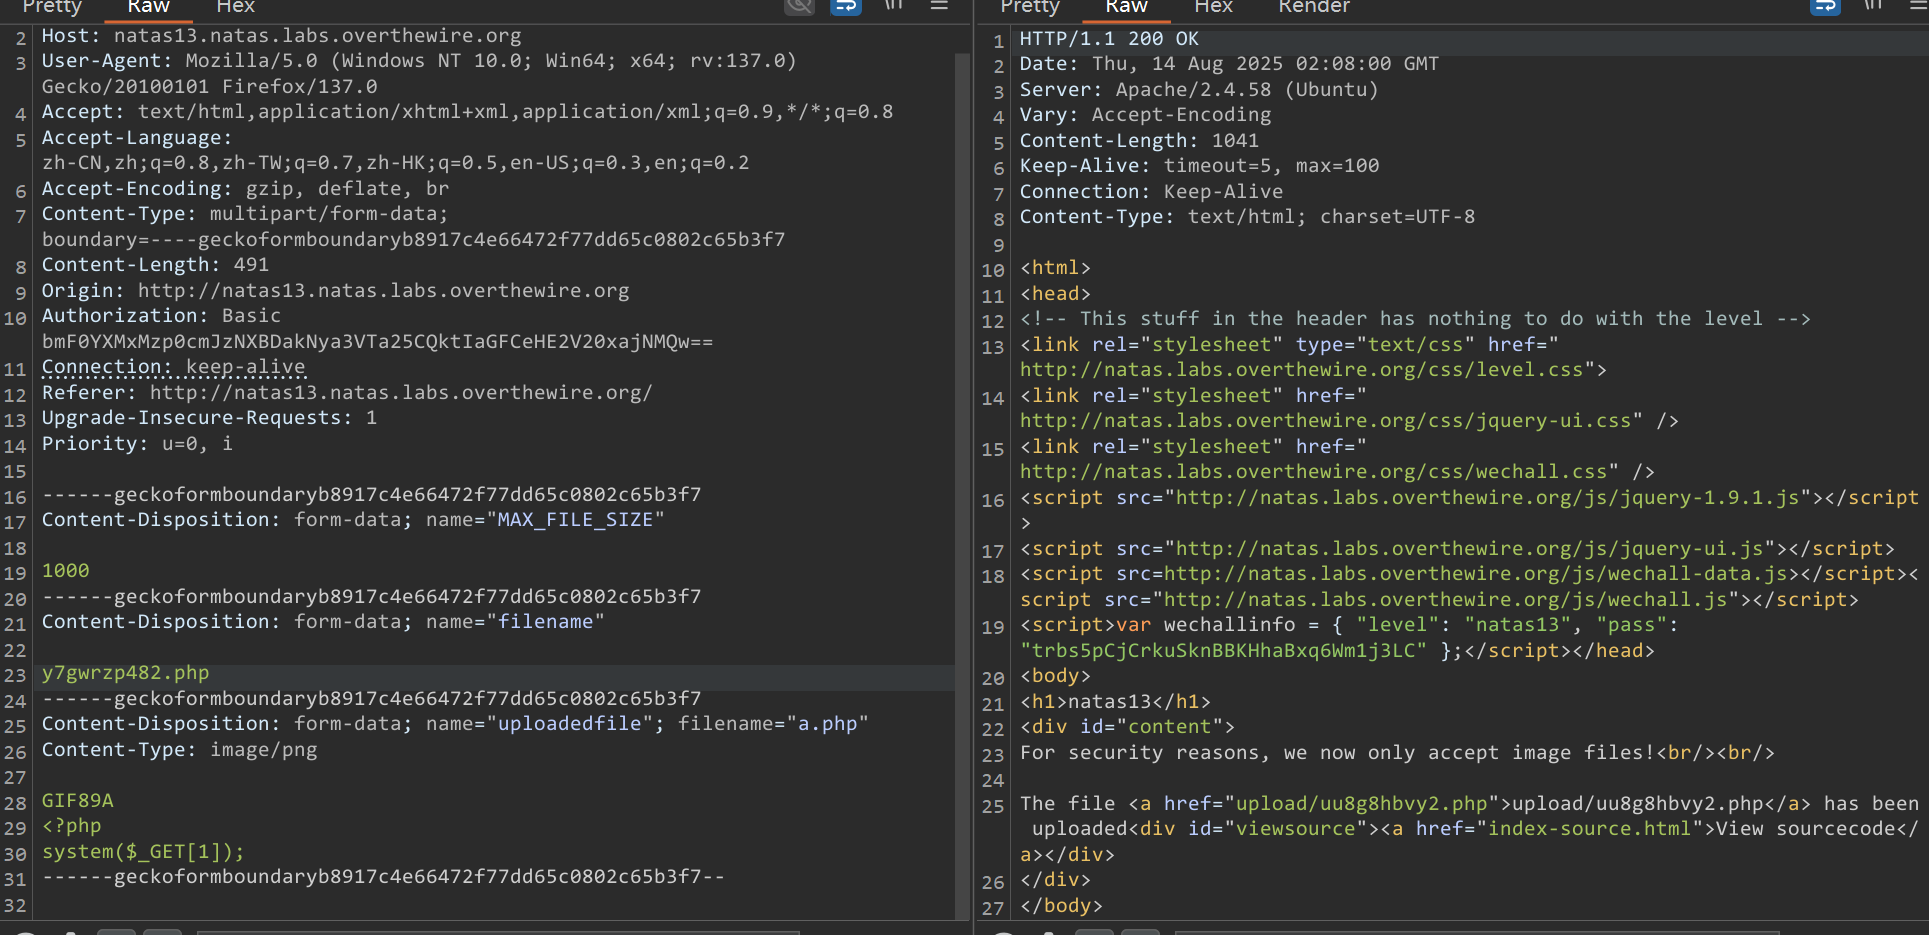Open the request pane hamburger options menu

coord(939,5)
